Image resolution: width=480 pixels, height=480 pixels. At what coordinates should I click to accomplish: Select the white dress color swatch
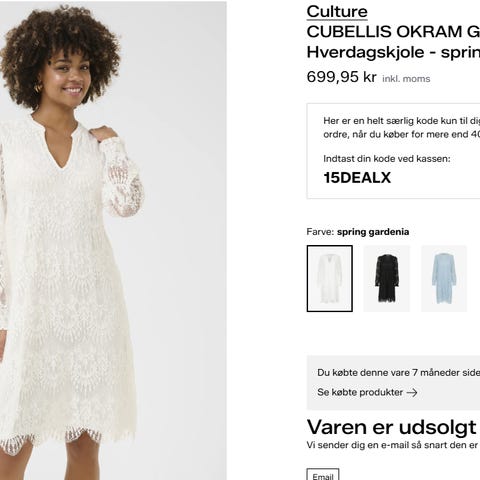(330, 279)
